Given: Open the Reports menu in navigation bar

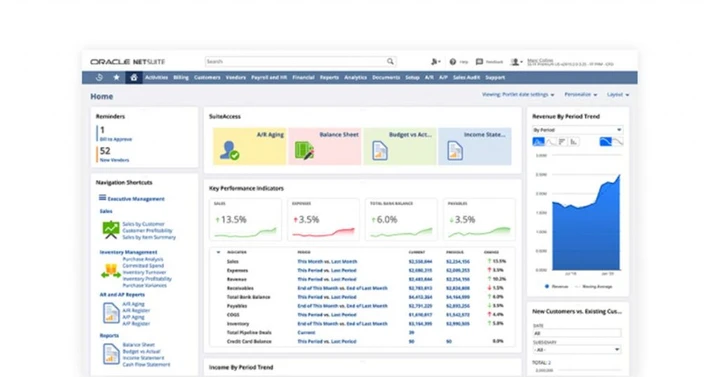Looking at the screenshot, I should 329,78.
